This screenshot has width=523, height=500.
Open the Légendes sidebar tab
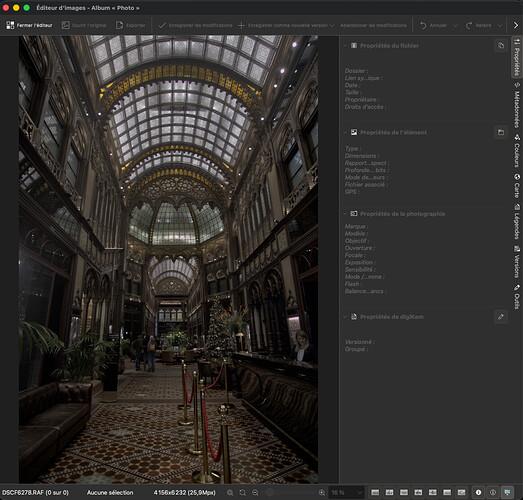tap(517, 221)
